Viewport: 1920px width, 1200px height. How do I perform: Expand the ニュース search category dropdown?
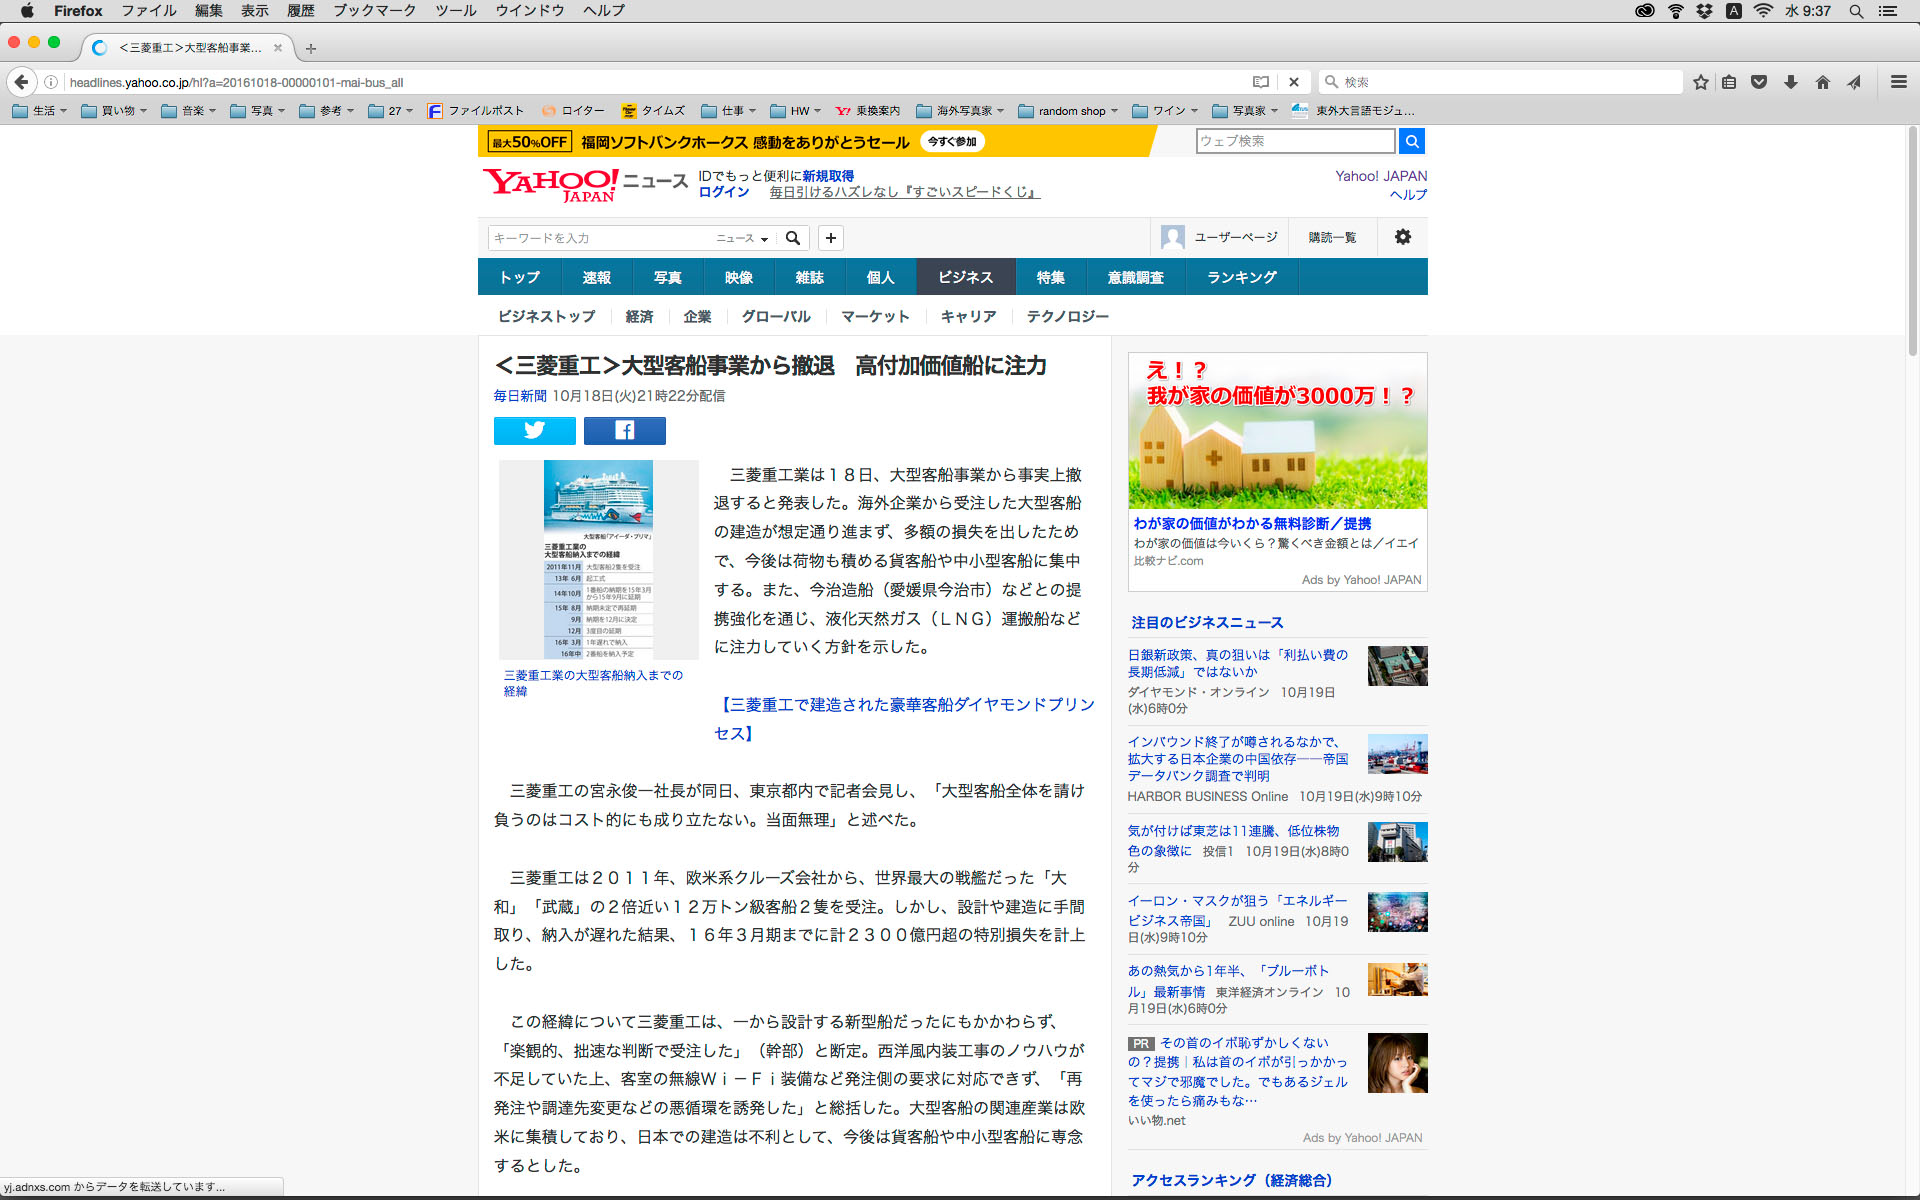tap(742, 238)
